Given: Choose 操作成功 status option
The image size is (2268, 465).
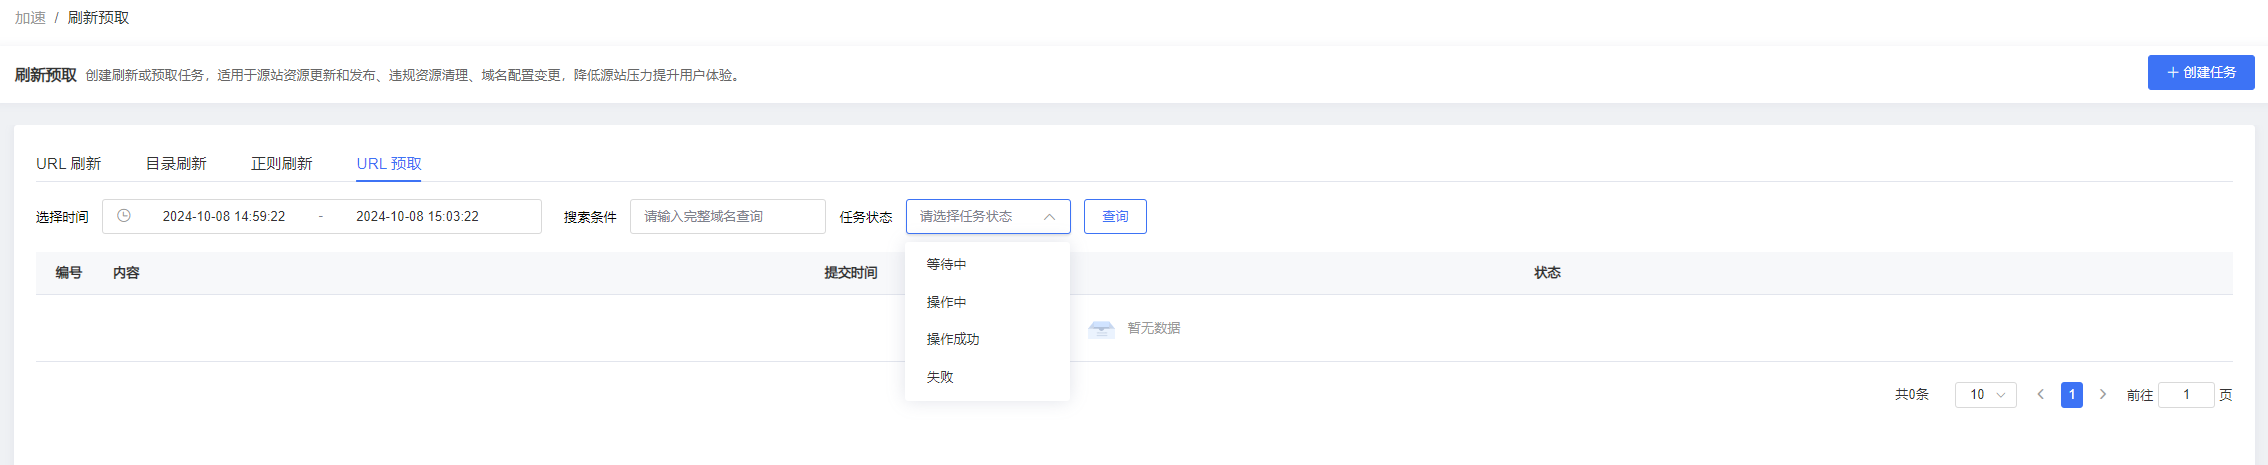Looking at the screenshot, I should 987,339.
